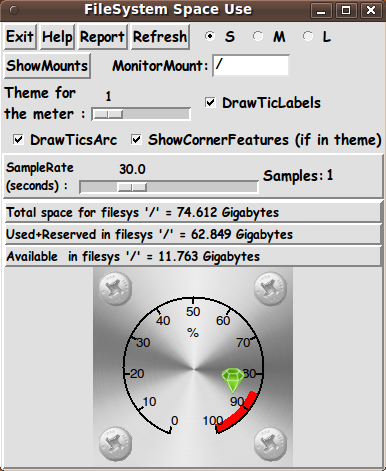The width and height of the screenshot is (386, 471).
Task: Select the M size radio button
Action: (258, 36)
